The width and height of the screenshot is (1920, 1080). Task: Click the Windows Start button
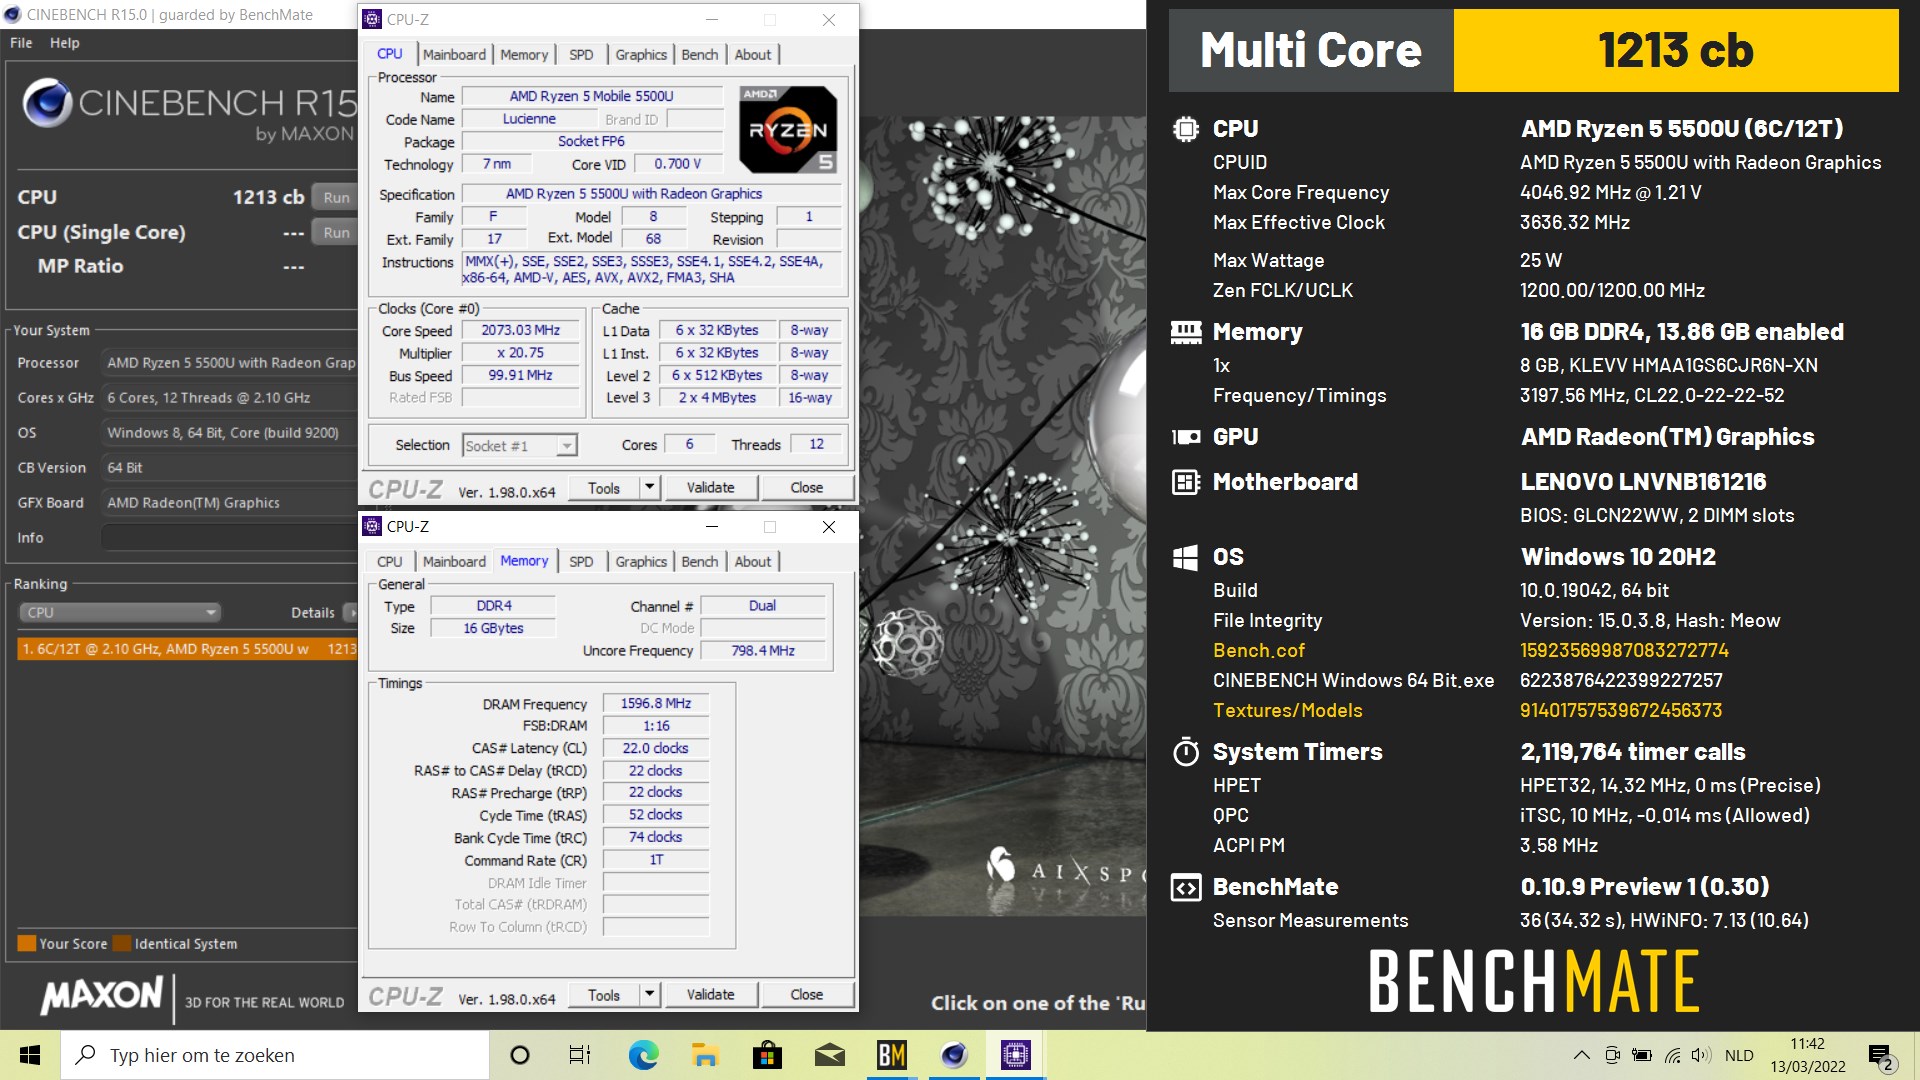30,1055
